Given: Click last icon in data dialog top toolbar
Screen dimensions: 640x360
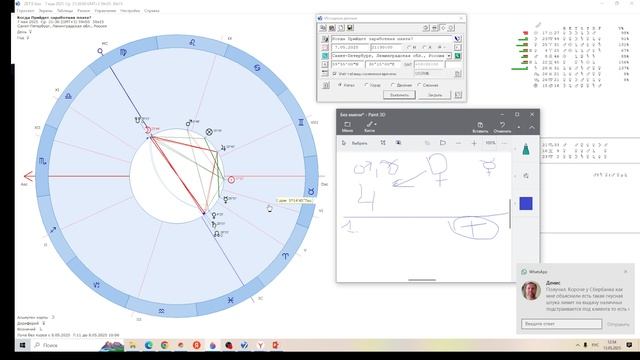Looking at the screenshot, I should [451, 28].
